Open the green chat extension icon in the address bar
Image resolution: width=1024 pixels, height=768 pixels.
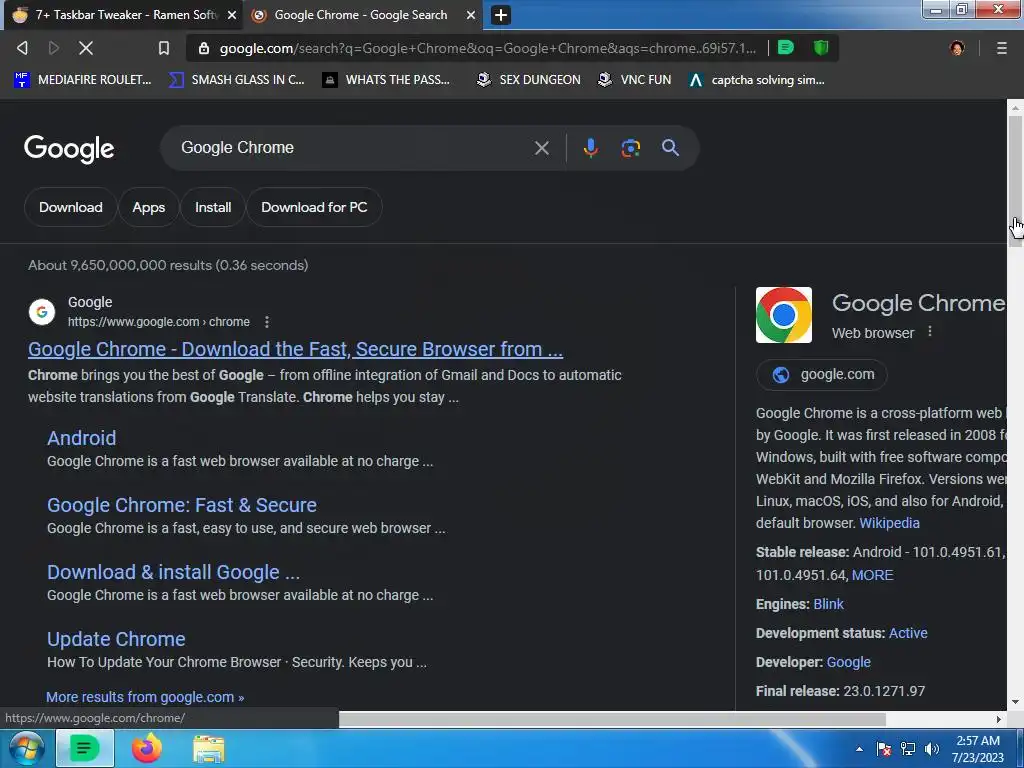[786, 47]
